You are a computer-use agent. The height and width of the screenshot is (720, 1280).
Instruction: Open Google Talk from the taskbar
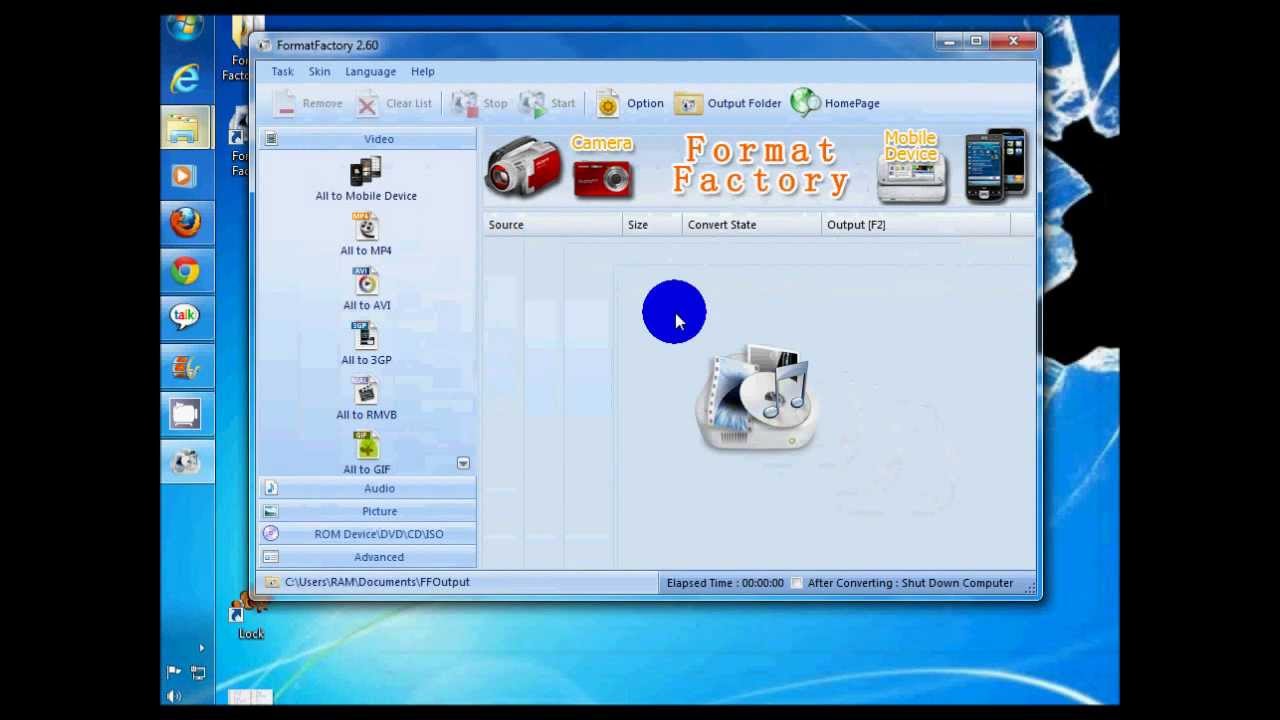185,318
